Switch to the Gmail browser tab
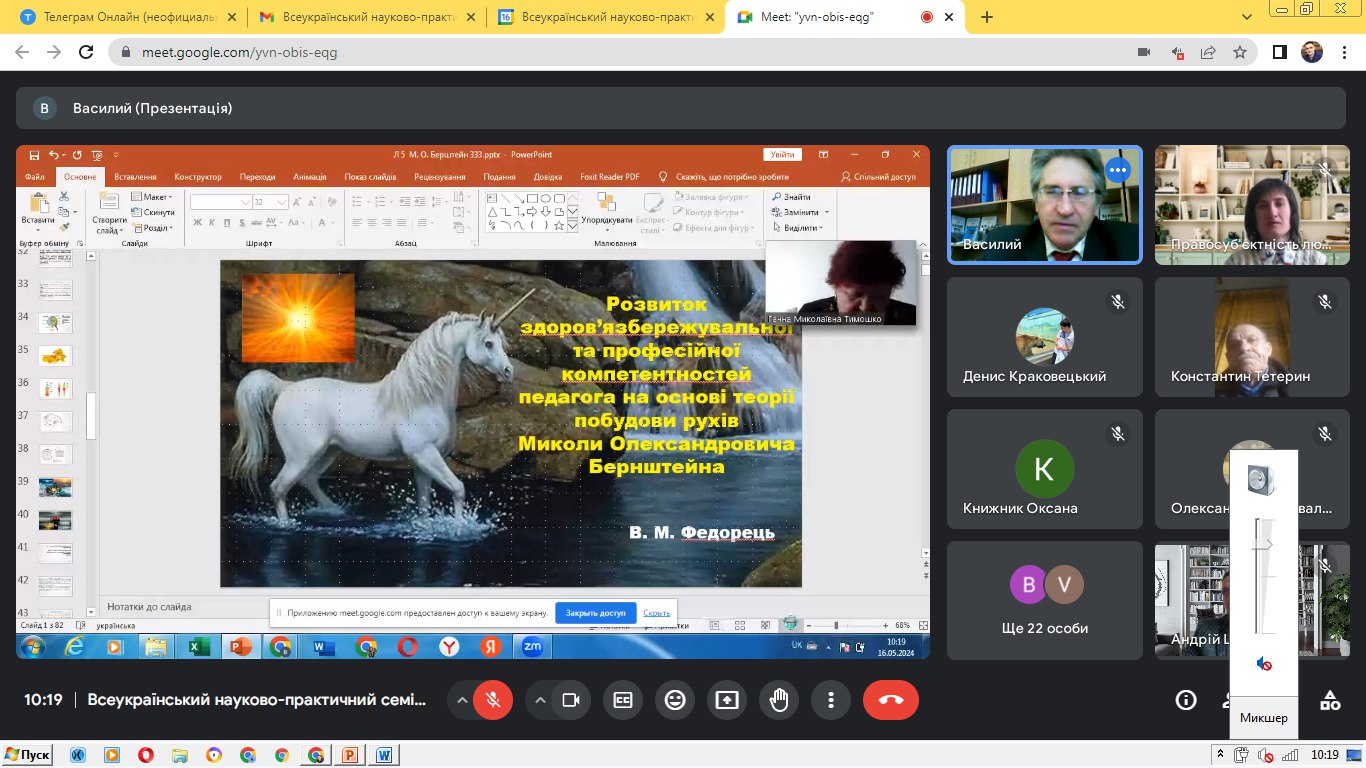The image size is (1366, 768). (360, 17)
